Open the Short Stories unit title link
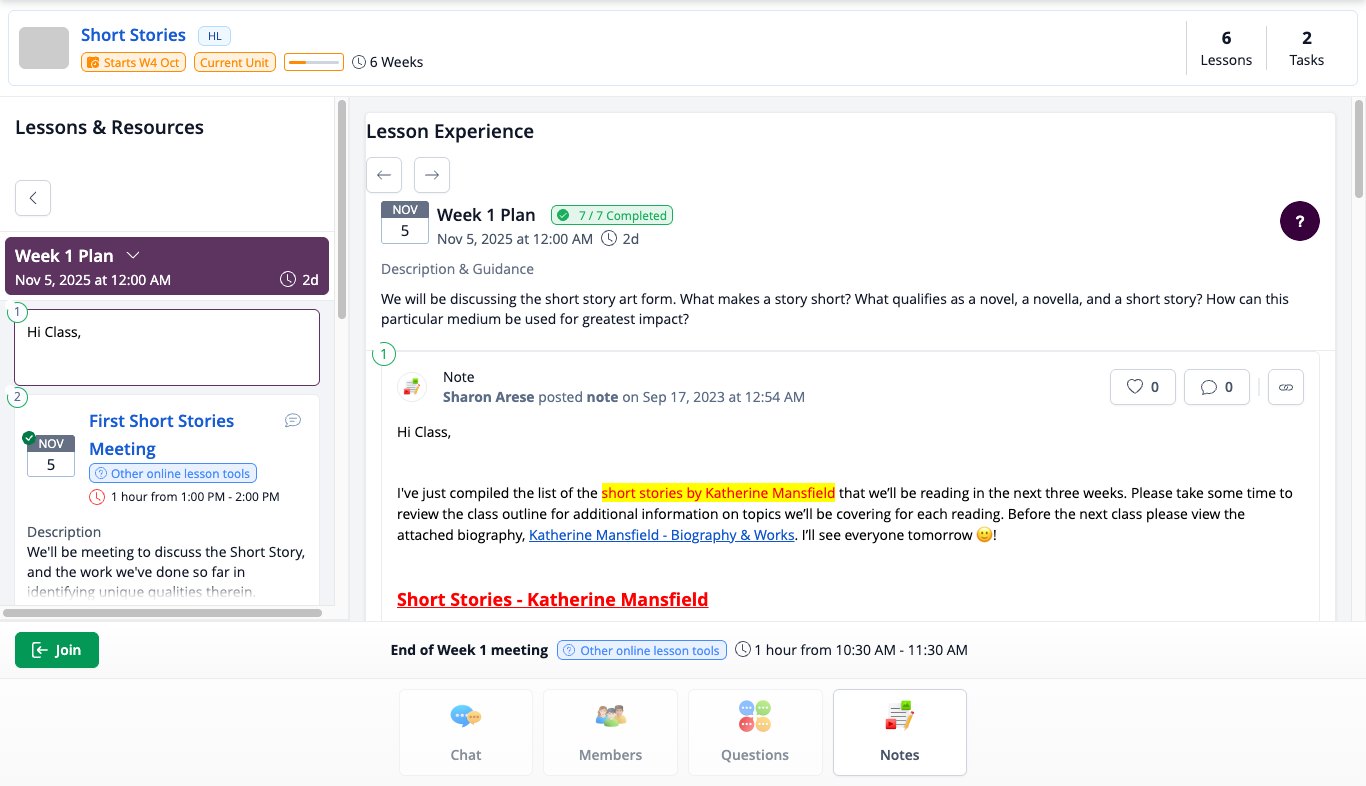This screenshot has height=786, width=1366. pyautogui.click(x=133, y=35)
